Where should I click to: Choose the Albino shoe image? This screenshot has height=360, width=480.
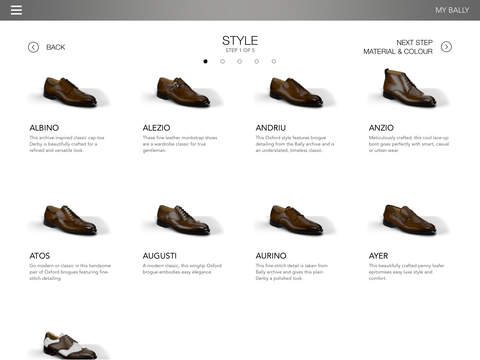(x=70, y=91)
